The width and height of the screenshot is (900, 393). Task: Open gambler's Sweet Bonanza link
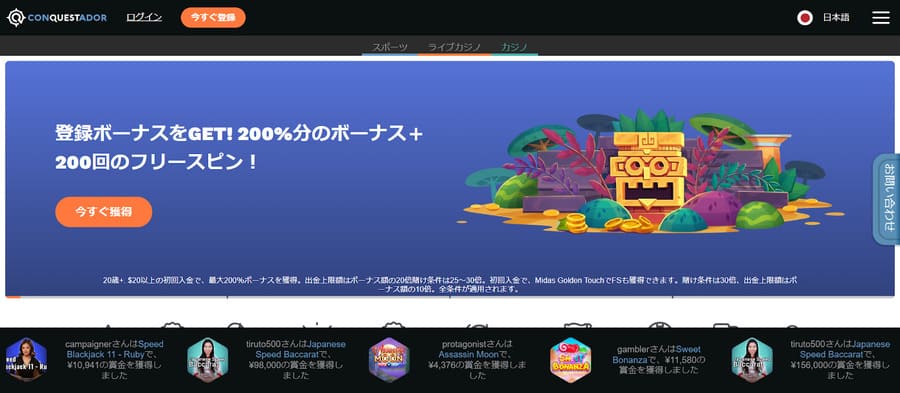[x=658, y=355]
